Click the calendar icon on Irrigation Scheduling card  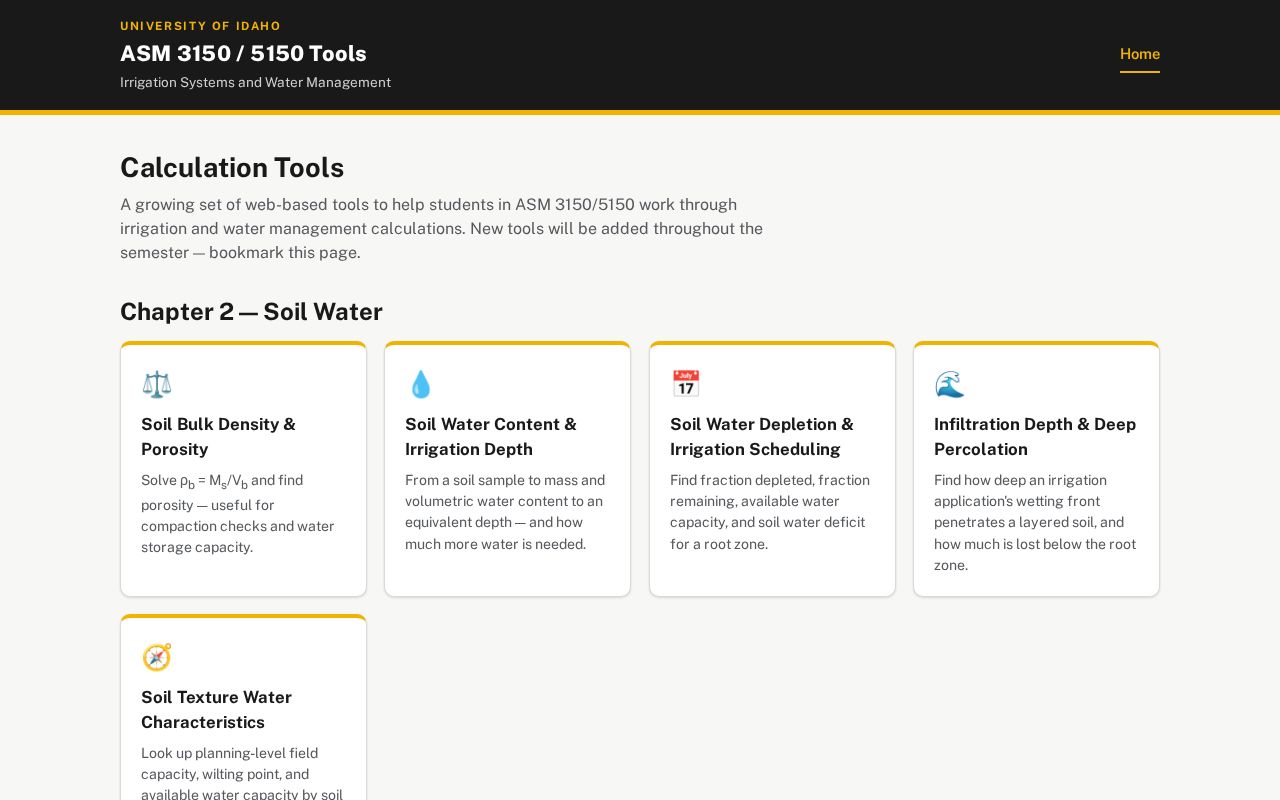tap(685, 384)
